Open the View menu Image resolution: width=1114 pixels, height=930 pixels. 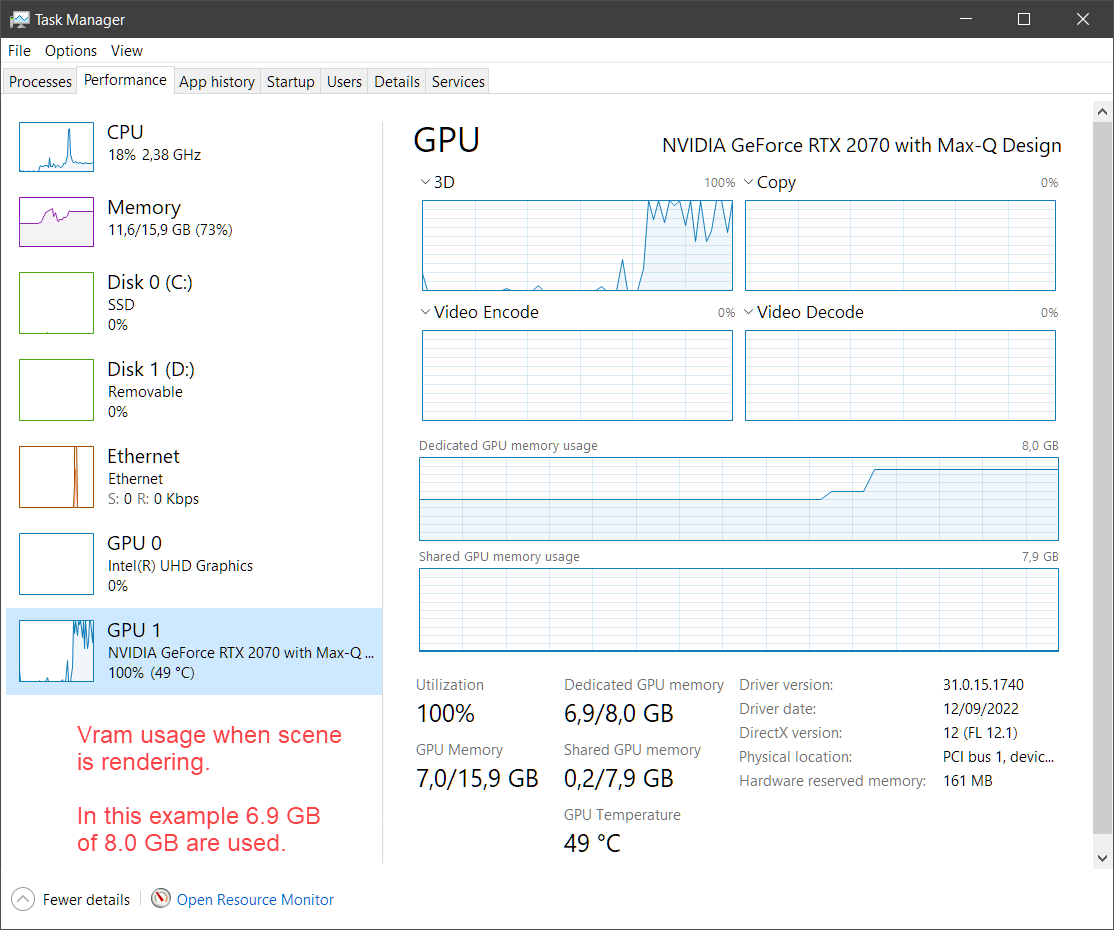127,51
